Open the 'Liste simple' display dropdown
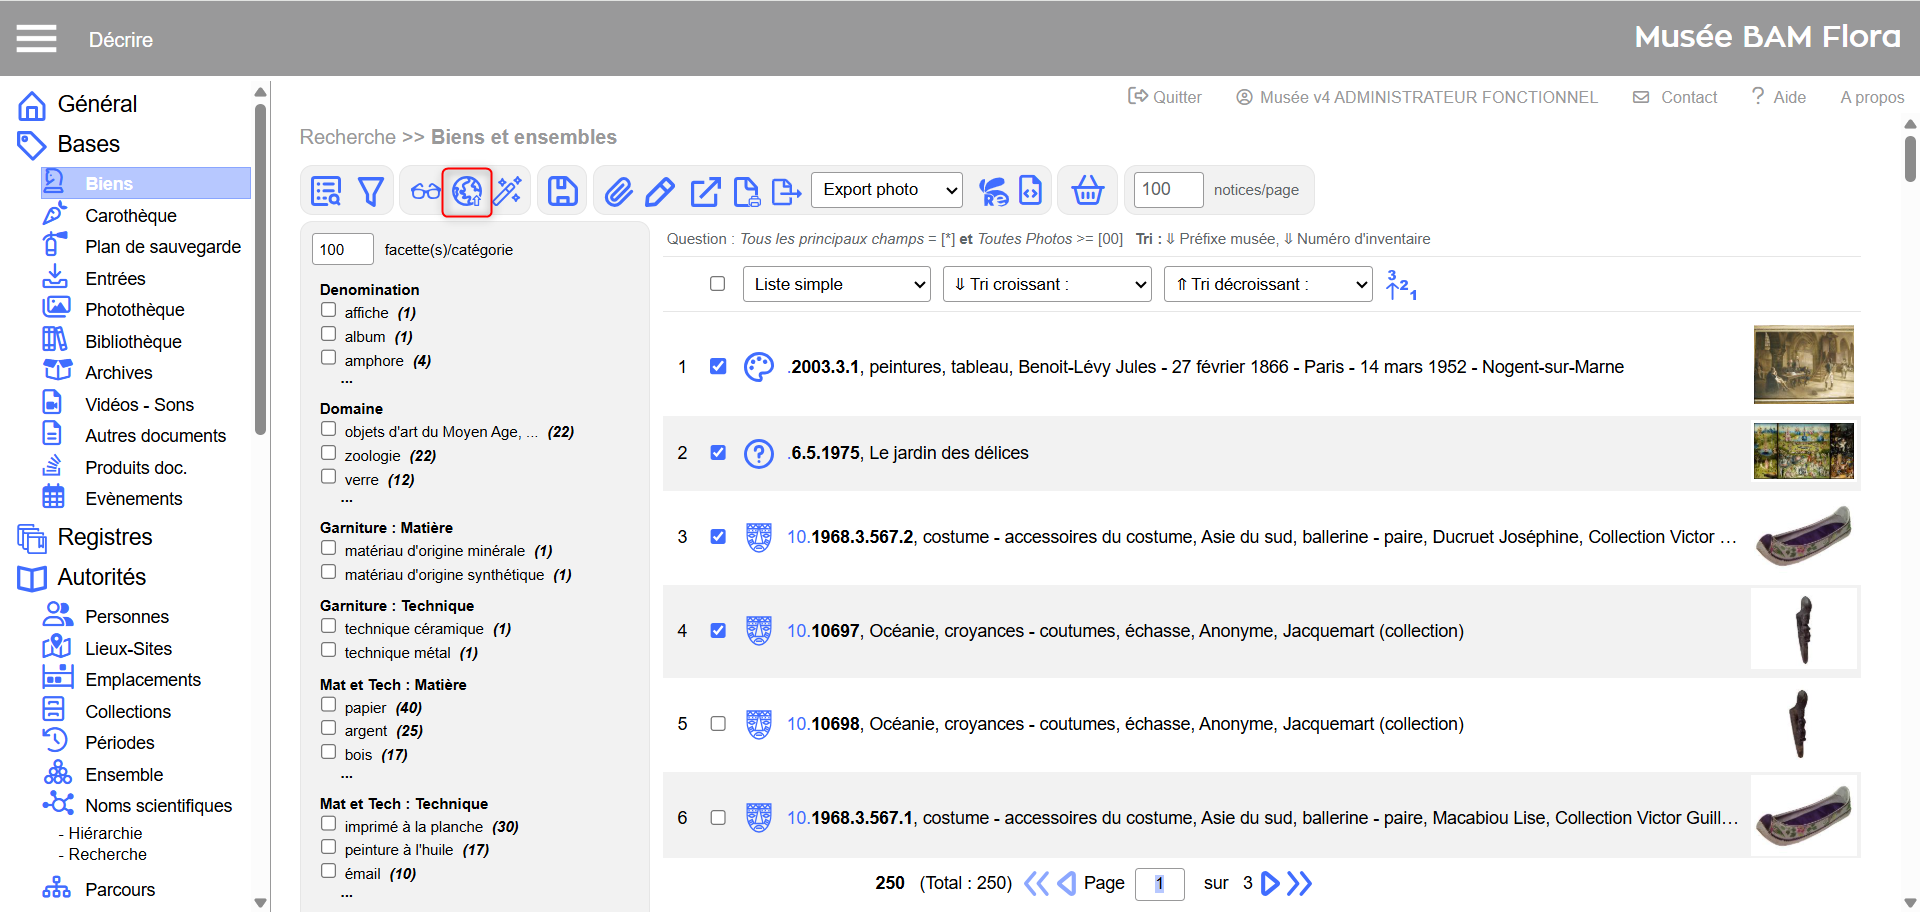Screen dimensions: 1920x912 [836, 284]
